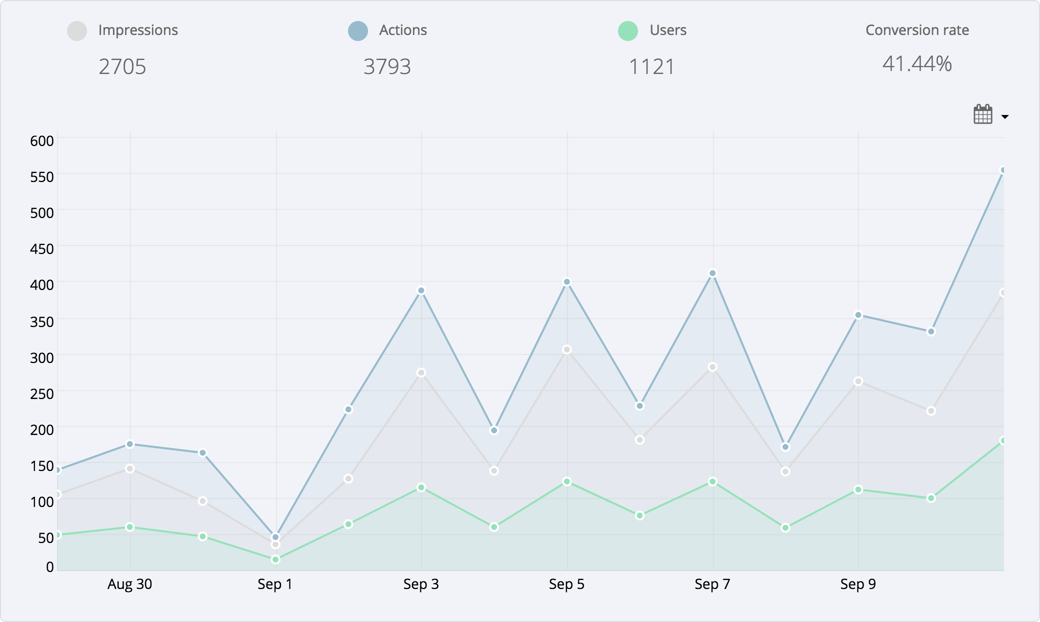The image size is (1040, 622).
Task: Expand the date range dropdown arrow
Action: coord(1005,117)
